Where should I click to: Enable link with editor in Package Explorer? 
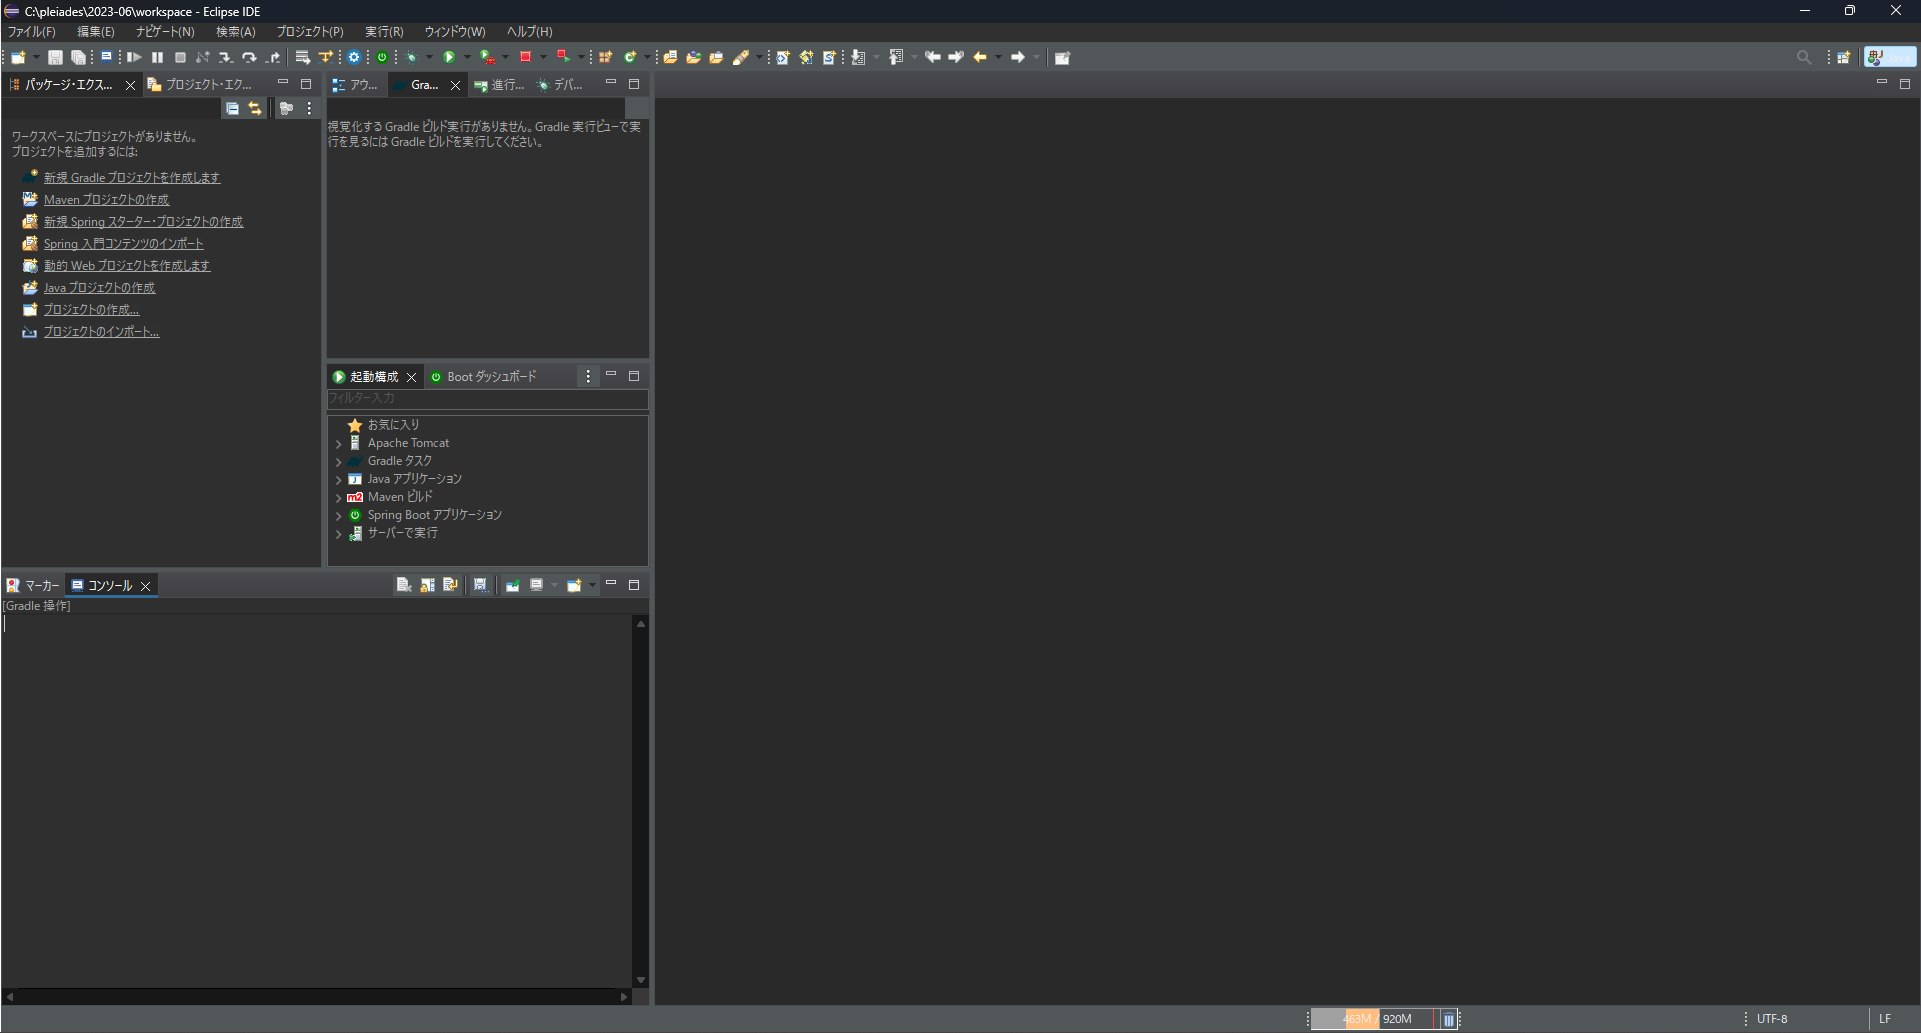256,108
